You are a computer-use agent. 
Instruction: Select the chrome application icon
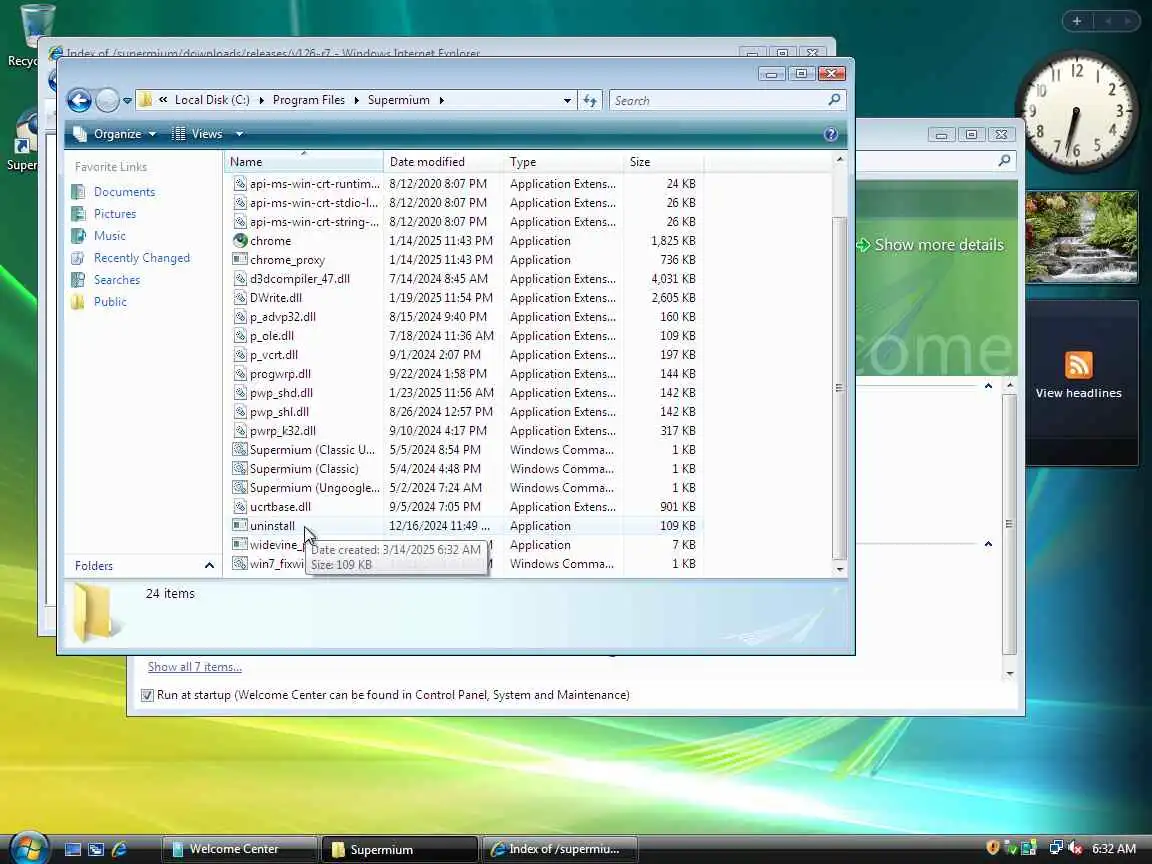pyautogui.click(x=240, y=240)
